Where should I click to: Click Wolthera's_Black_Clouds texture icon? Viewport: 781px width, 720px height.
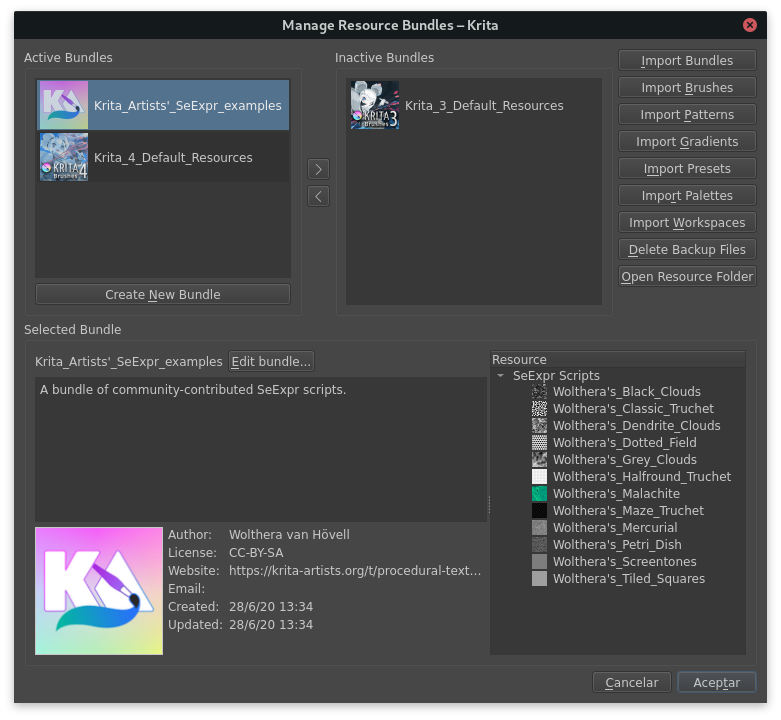[x=540, y=392]
